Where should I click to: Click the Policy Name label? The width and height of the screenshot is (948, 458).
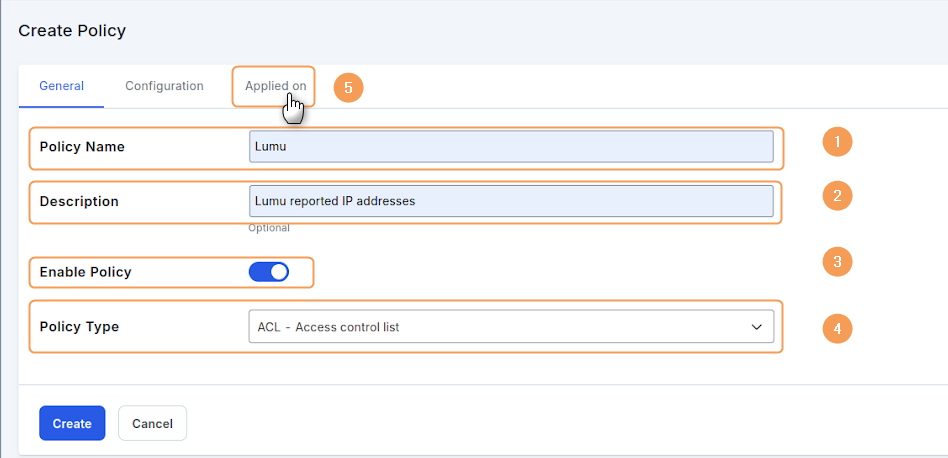82,147
